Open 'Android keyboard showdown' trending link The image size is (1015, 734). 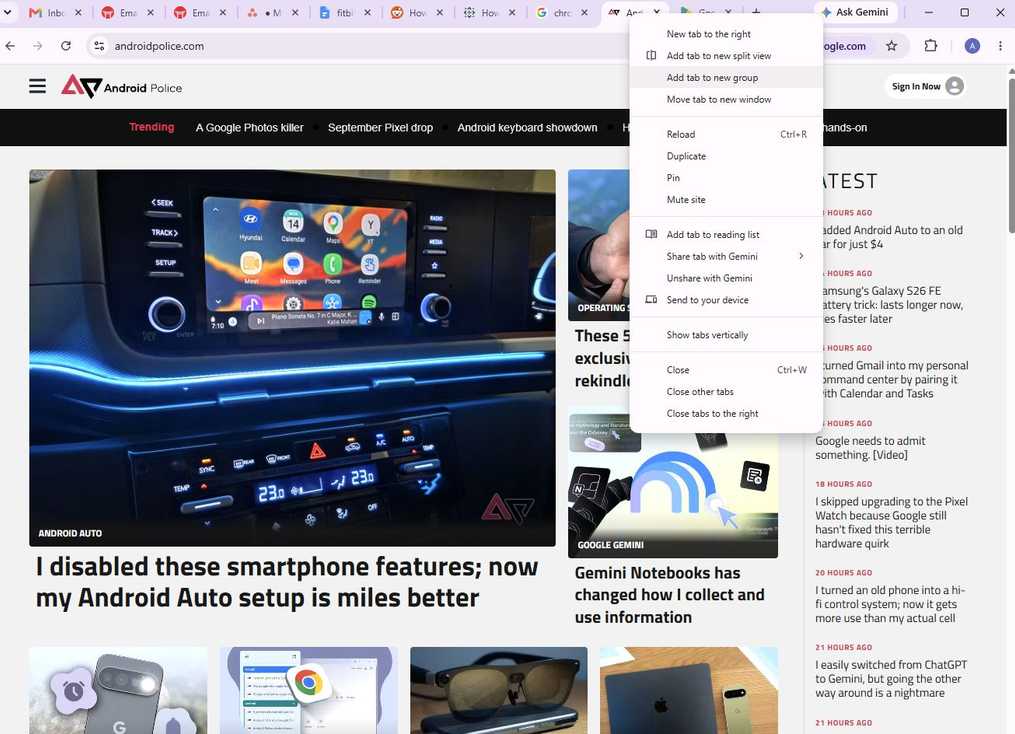[527, 128]
